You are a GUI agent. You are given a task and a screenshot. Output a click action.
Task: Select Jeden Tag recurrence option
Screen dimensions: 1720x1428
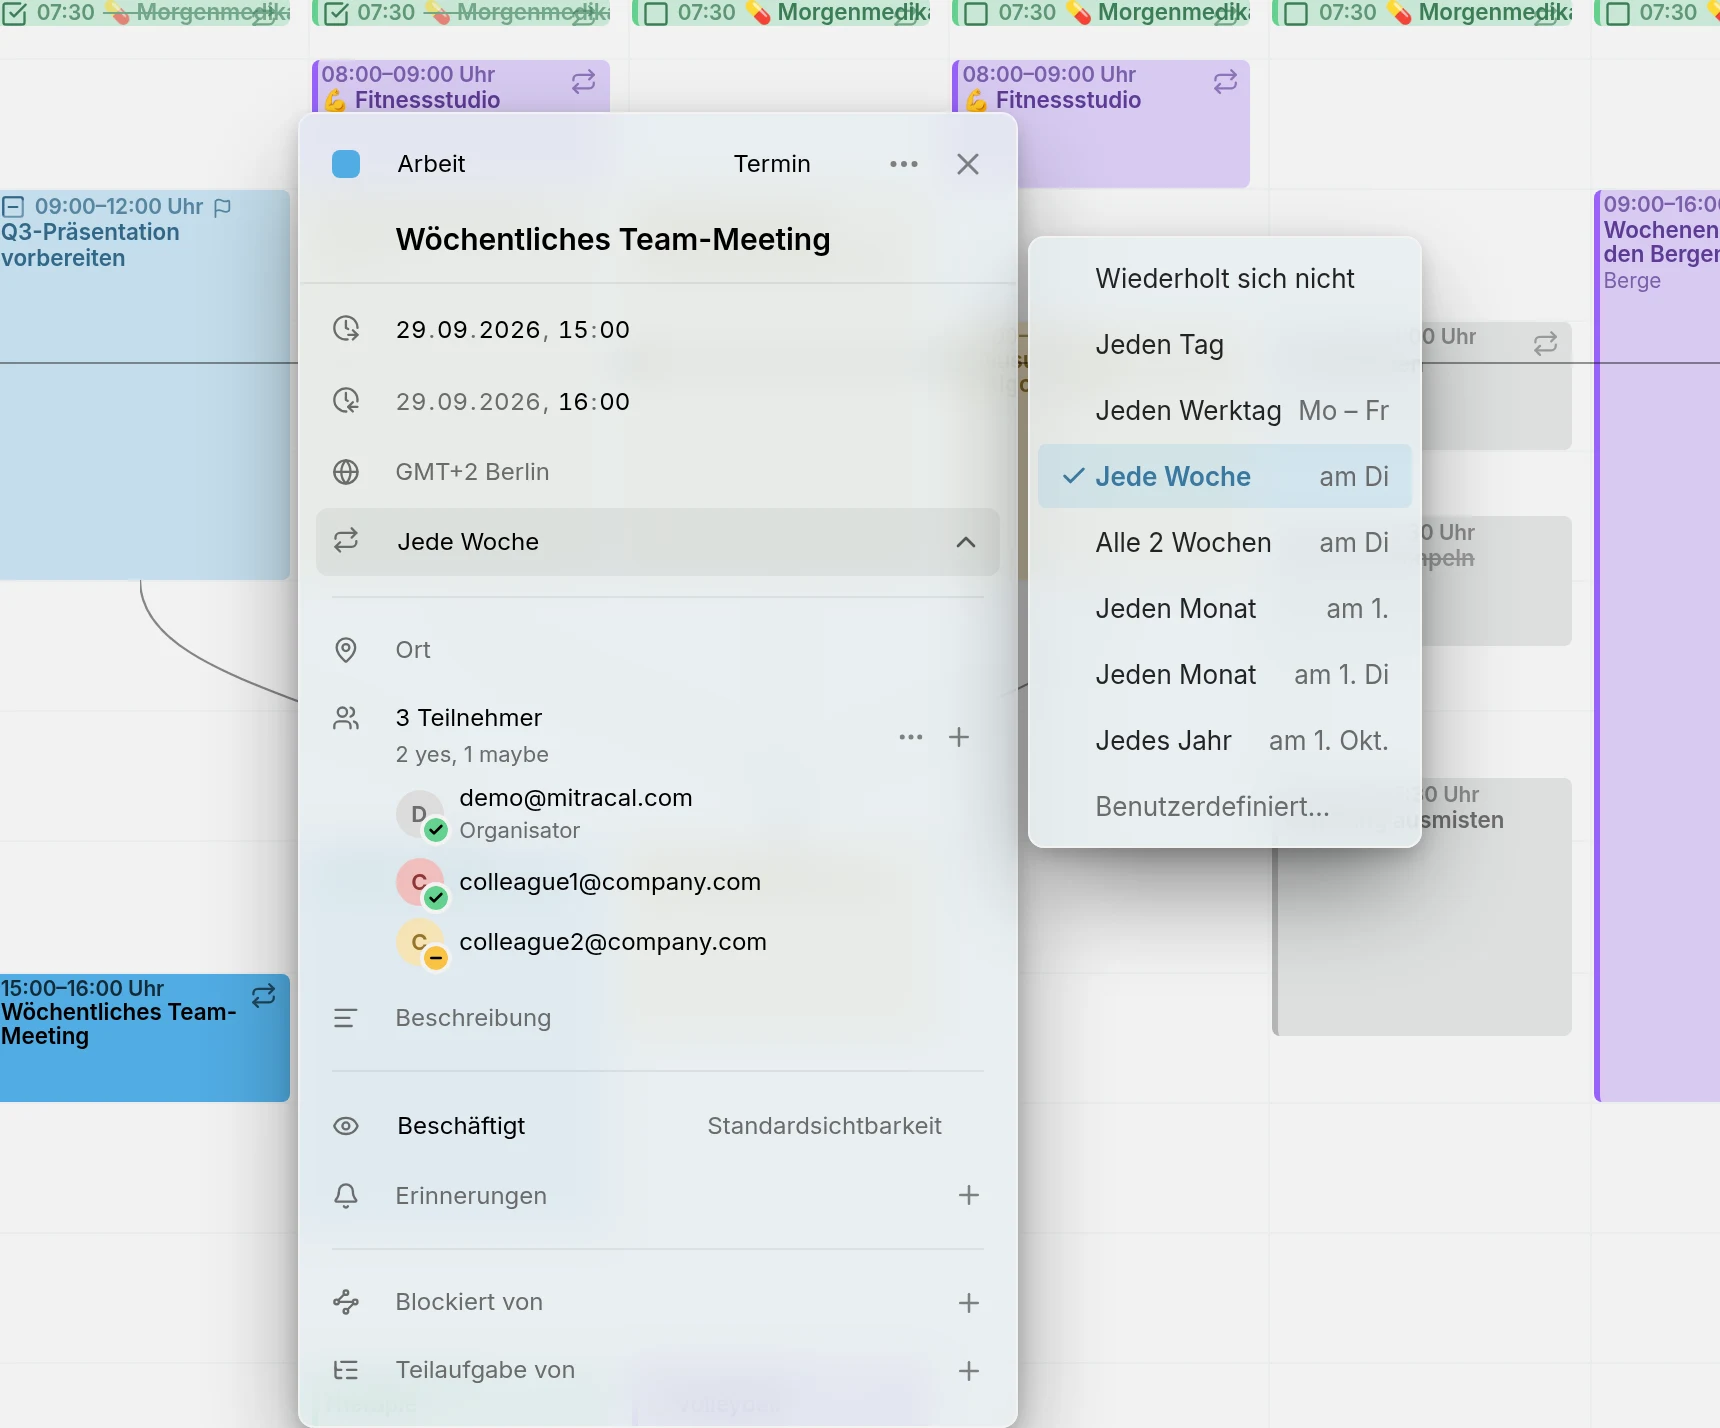(1225, 345)
